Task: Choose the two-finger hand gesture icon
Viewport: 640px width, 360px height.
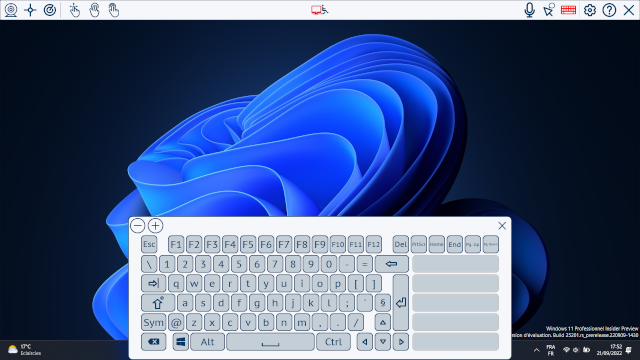Action: tap(94, 10)
